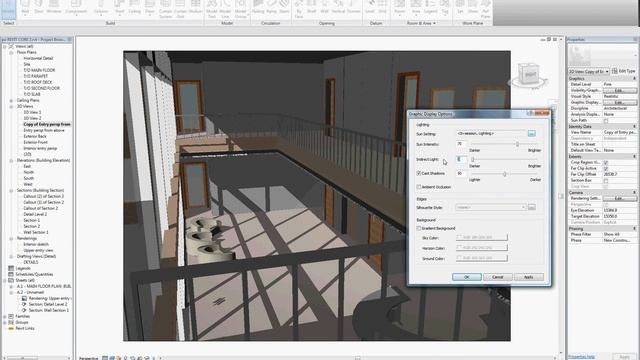This screenshot has height=360, width=640.
Task: Click Apply in Graphic Display Options
Action: [529, 277]
